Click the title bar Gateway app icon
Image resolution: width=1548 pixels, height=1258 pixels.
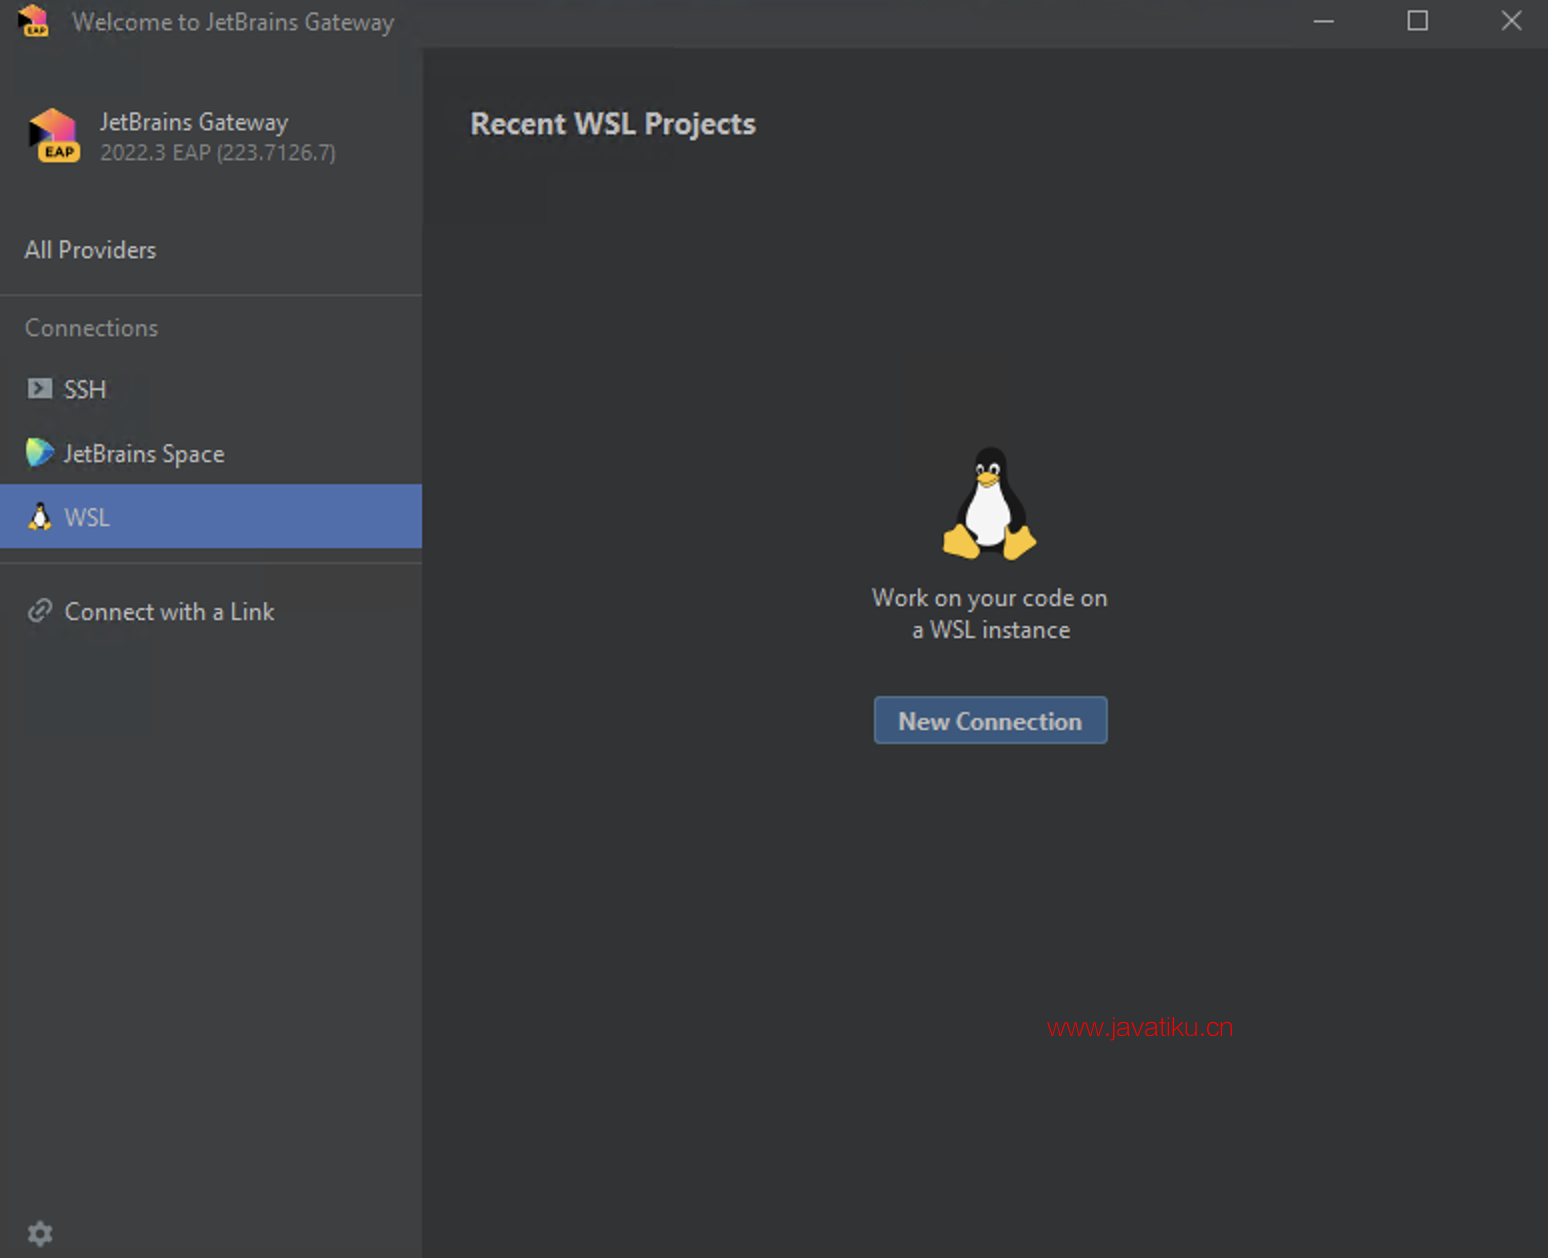pyautogui.click(x=33, y=21)
